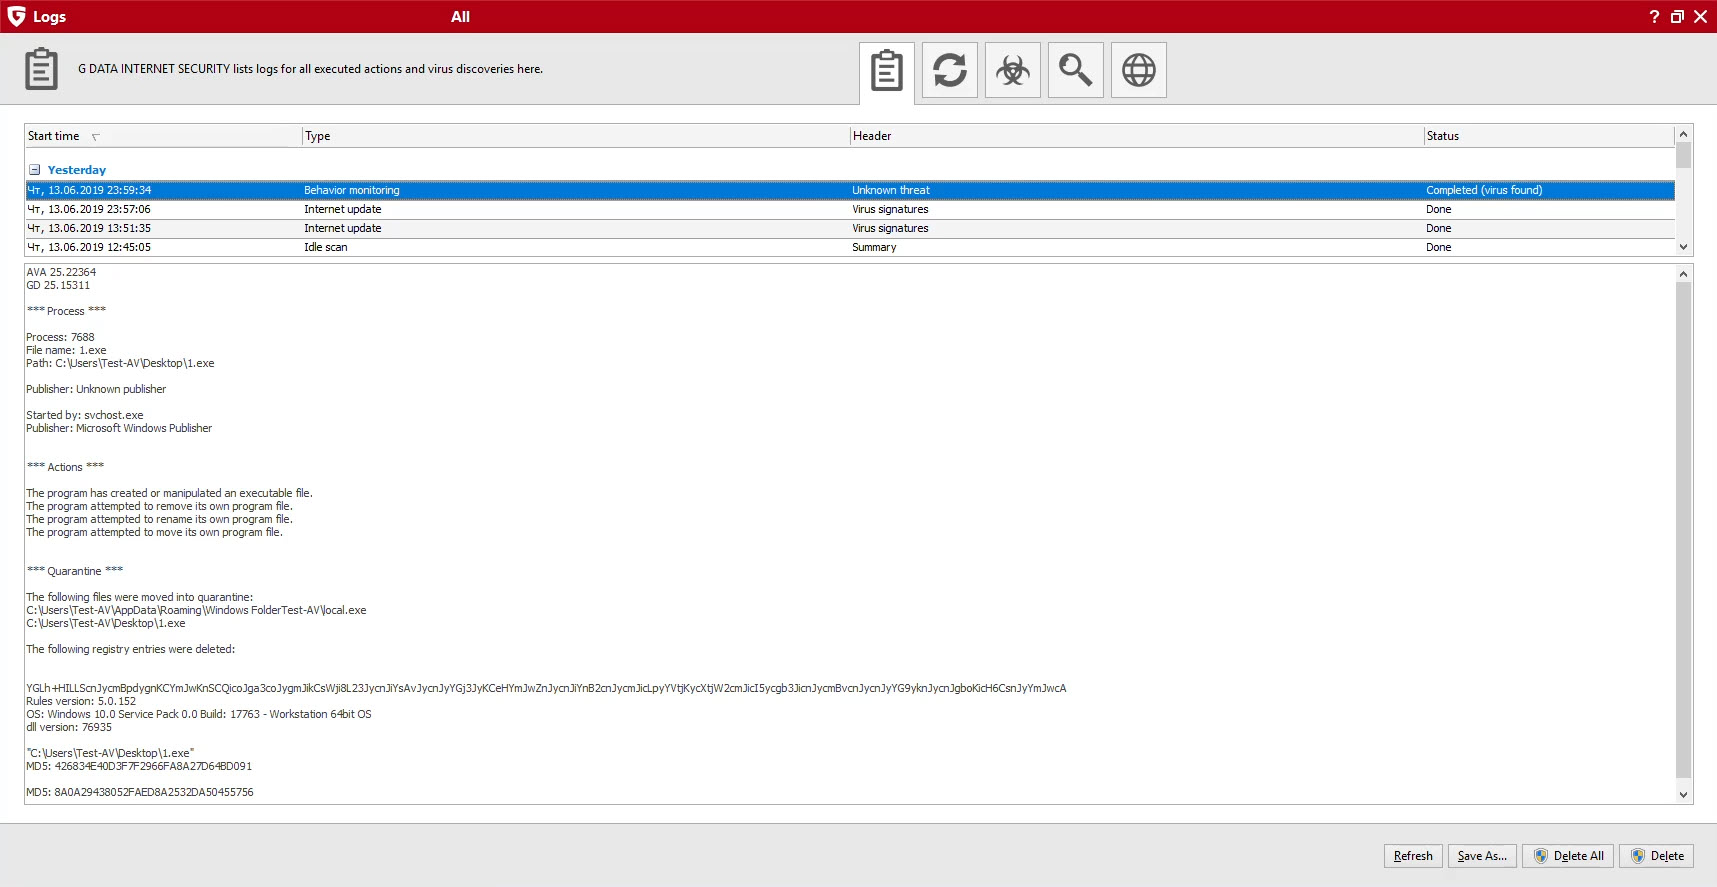Click the details pane scroll-down arrow
The height and width of the screenshot is (887, 1717).
[1684, 795]
